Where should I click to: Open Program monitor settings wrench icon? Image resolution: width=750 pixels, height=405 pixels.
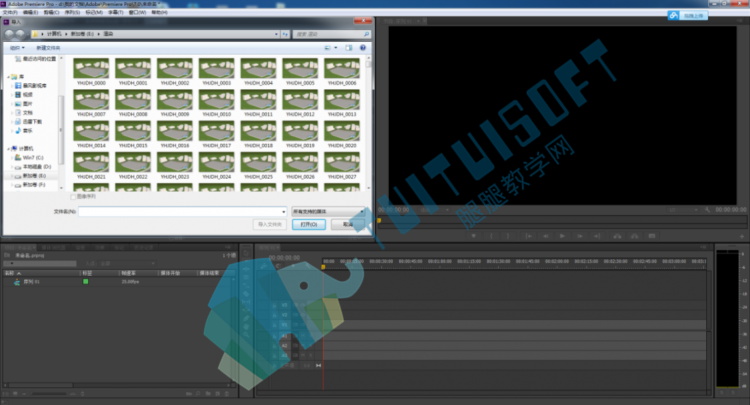[707, 210]
